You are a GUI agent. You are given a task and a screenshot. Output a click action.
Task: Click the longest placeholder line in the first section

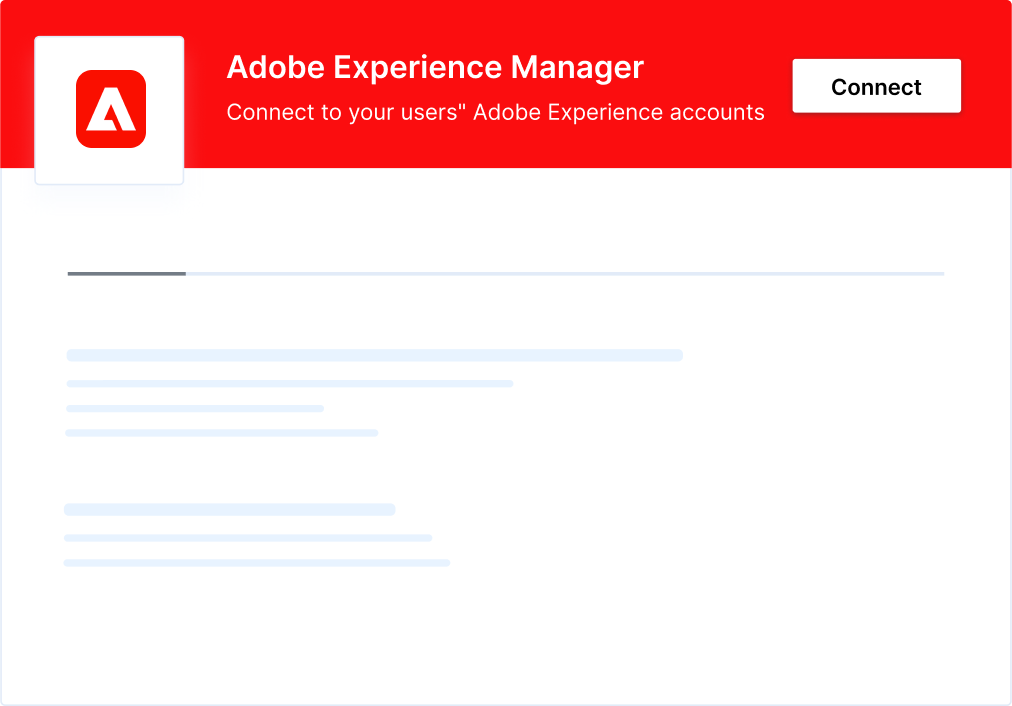pos(374,355)
